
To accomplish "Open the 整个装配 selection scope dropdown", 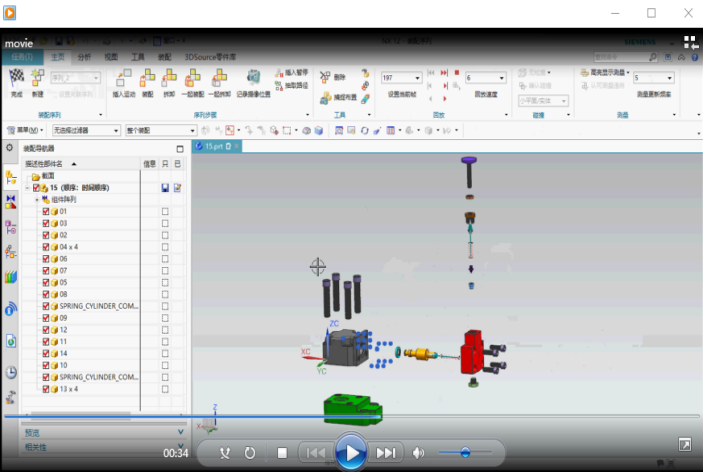I will pos(160,130).
